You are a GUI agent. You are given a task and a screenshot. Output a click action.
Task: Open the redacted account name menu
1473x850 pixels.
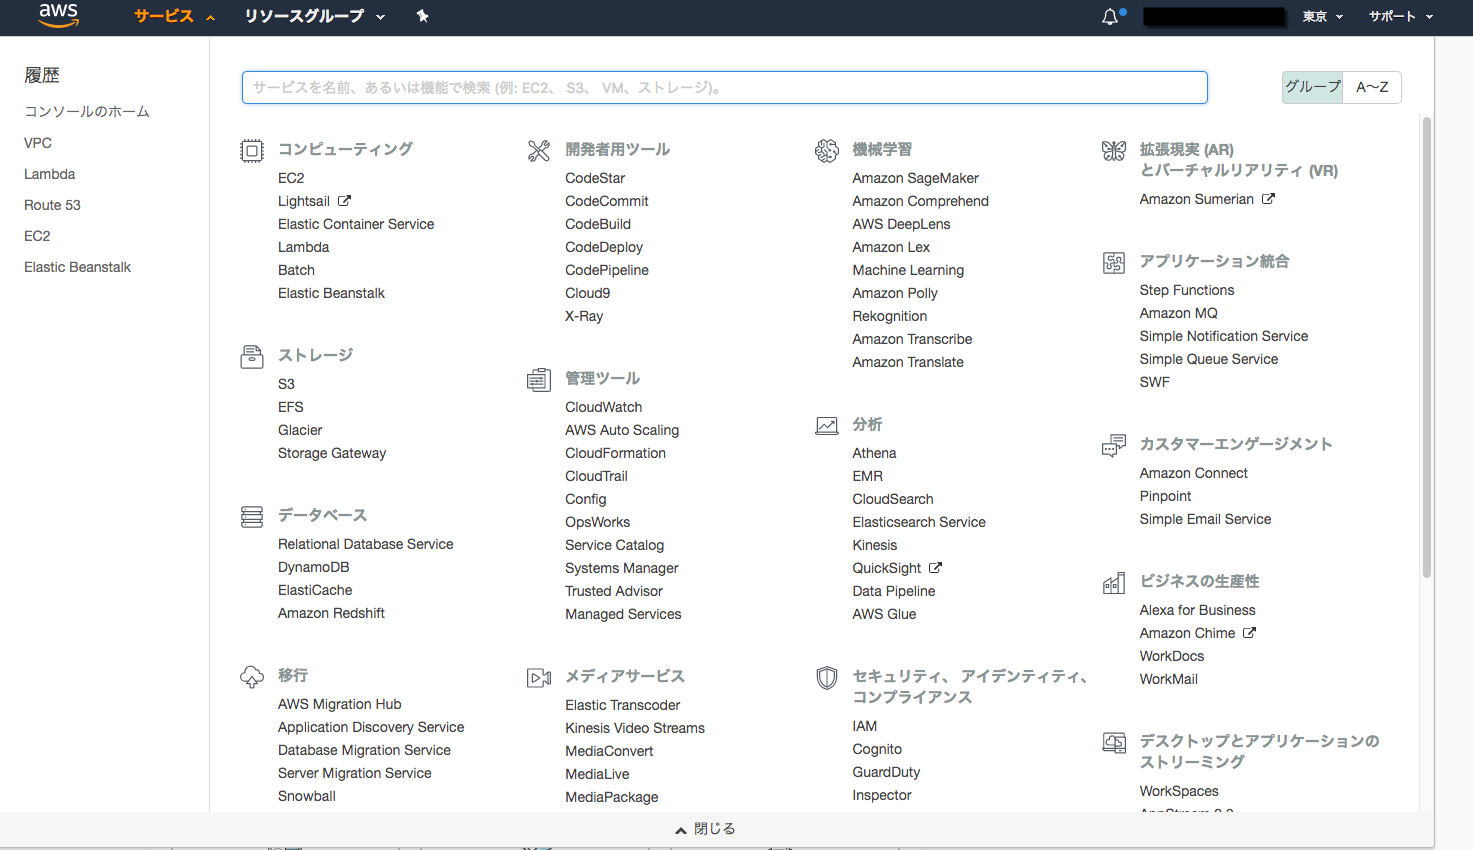pyautogui.click(x=1214, y=17)
